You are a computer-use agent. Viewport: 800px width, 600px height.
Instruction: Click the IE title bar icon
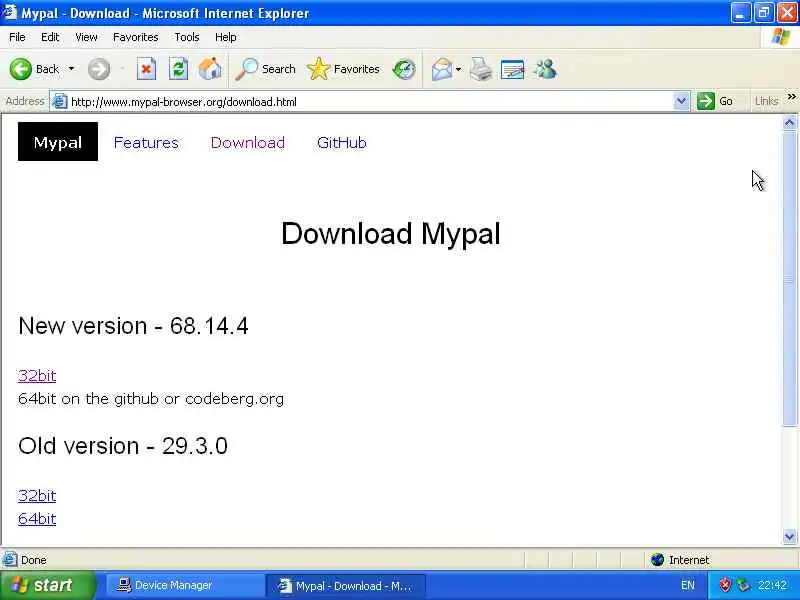pos(10,12)
